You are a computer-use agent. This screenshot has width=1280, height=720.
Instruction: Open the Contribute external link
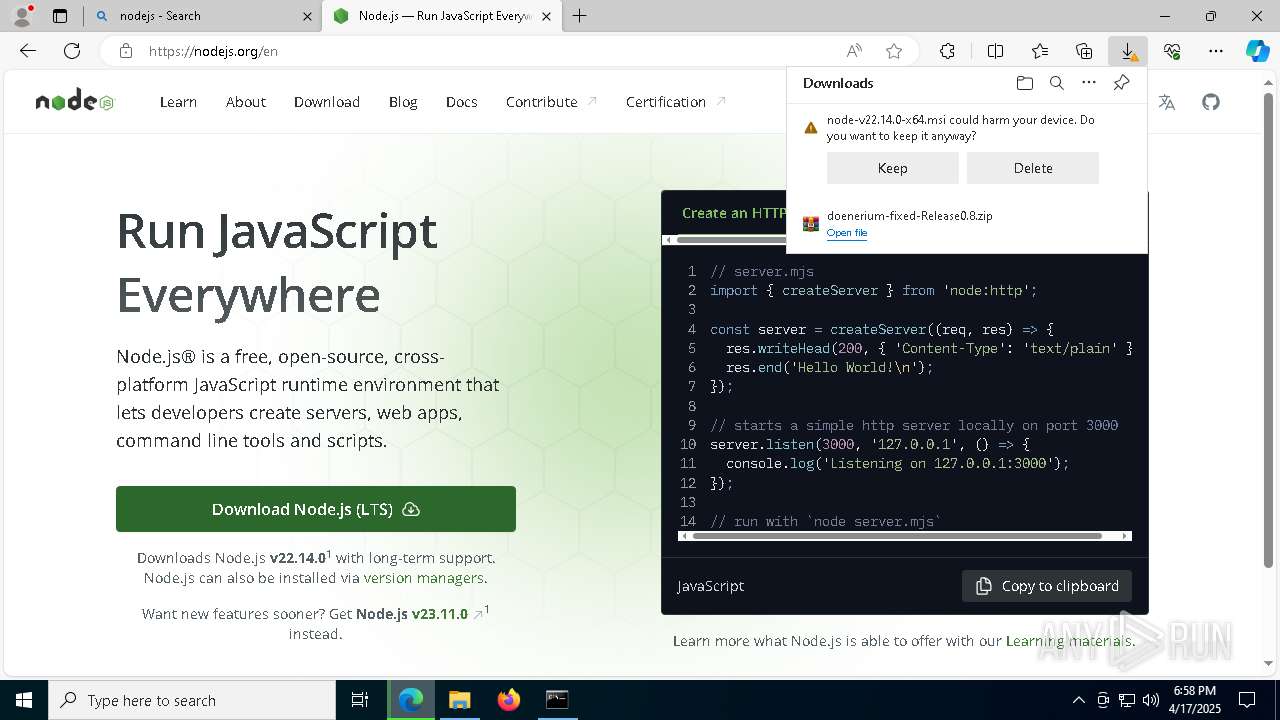pos(551,102)
